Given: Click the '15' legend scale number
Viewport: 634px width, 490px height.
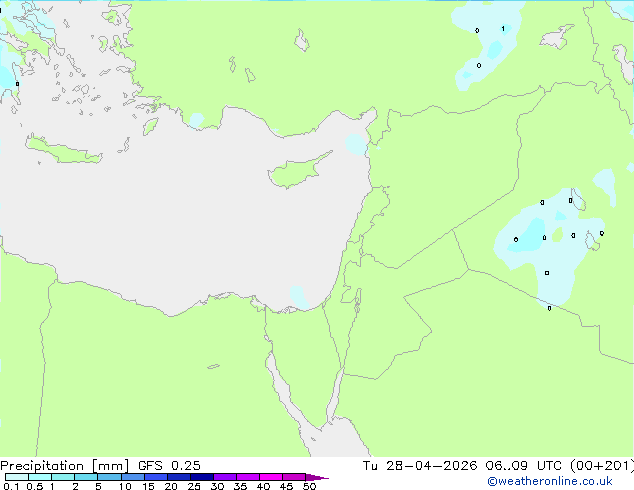Looking at the screenshot, I should 148,486.
